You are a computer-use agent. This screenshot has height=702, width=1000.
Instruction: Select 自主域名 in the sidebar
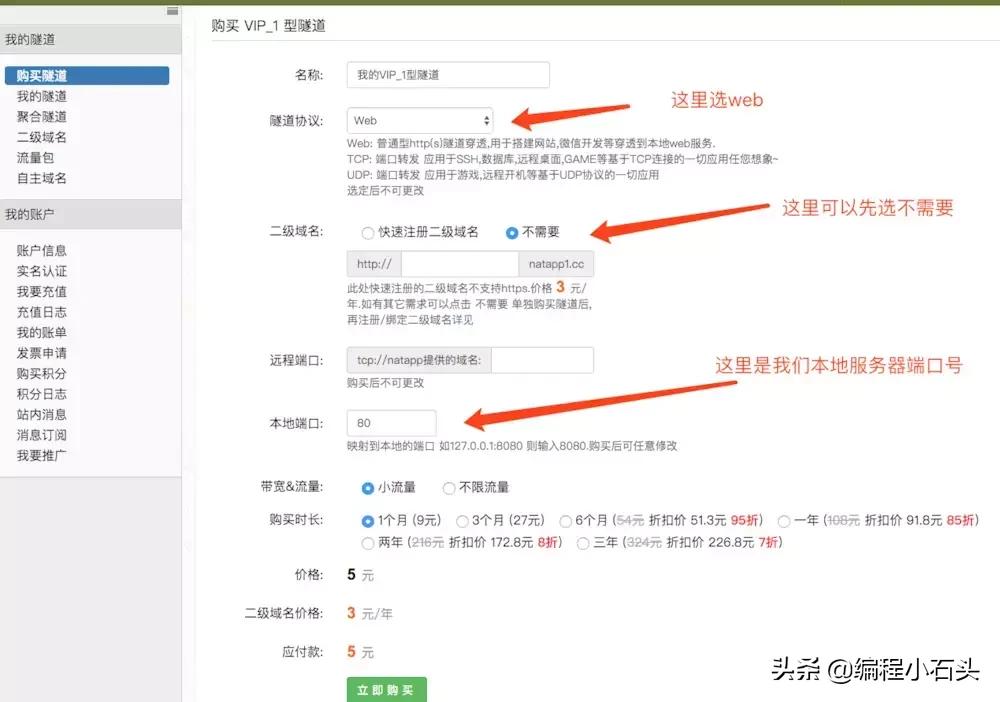[x=42, y=178]
